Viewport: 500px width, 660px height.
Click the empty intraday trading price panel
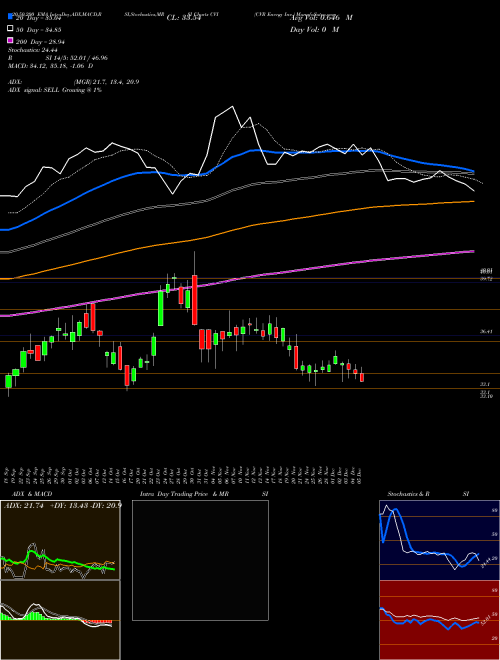click(200, 560)
